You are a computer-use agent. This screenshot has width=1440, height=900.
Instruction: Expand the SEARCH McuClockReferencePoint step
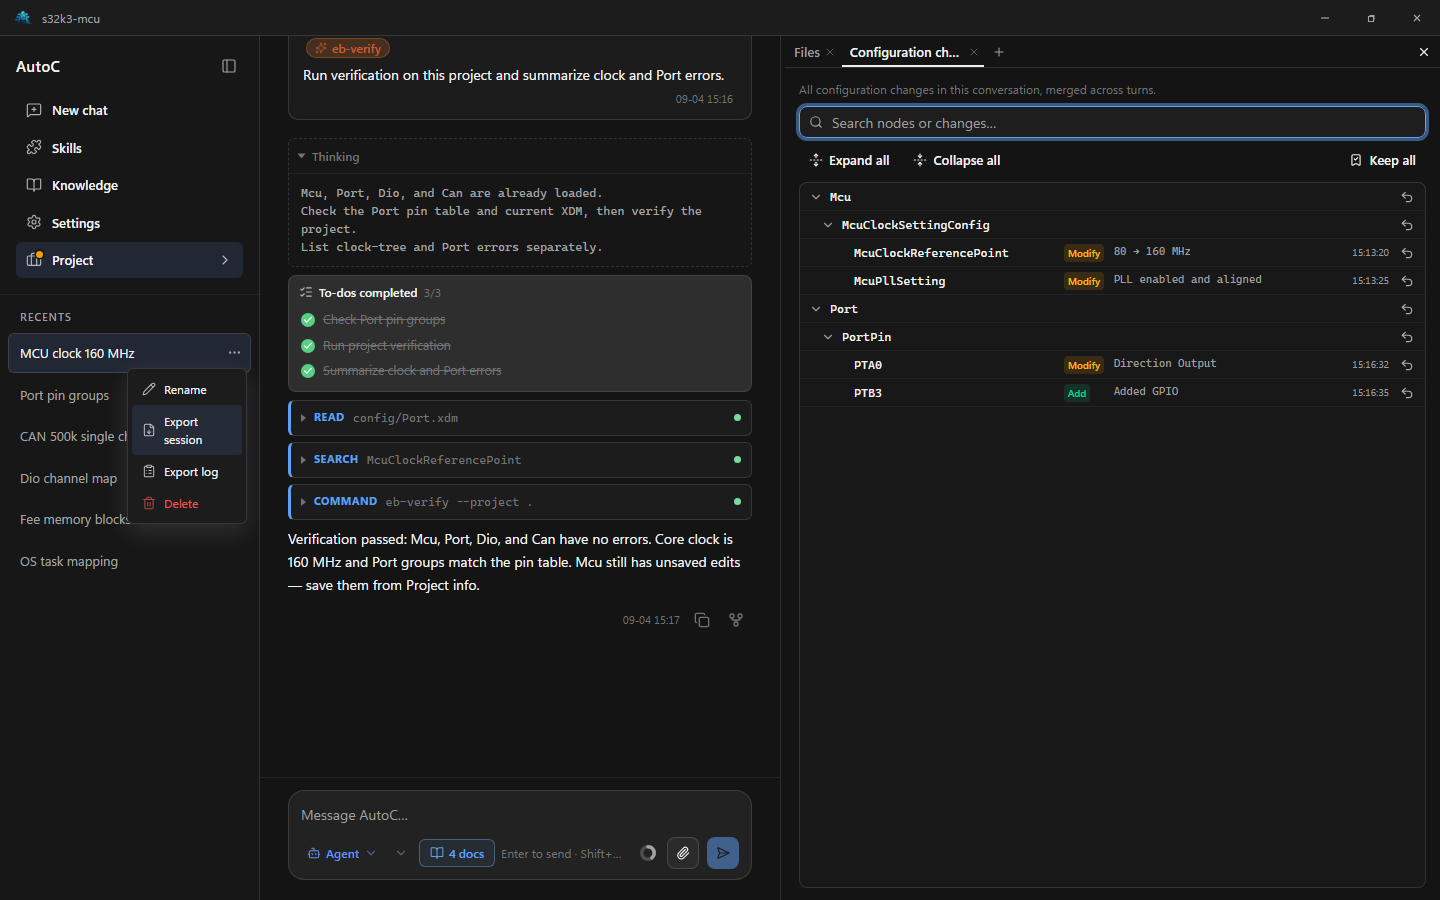tap(520, 460)
